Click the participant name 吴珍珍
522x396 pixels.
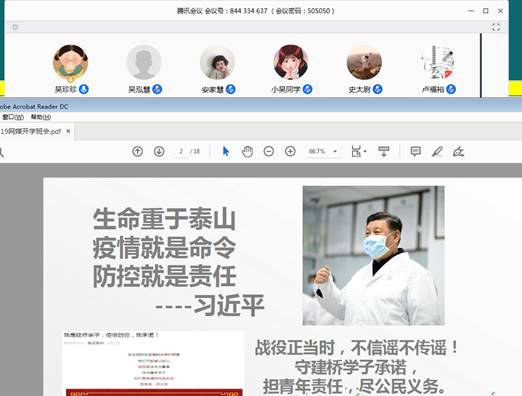(66, 89)
